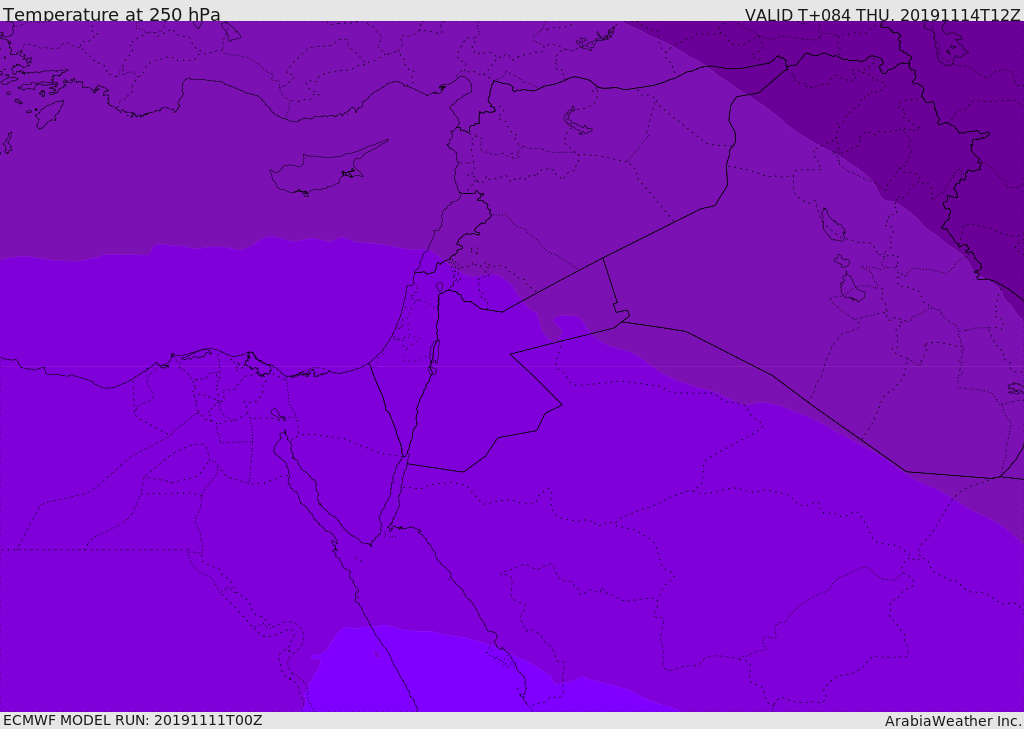Click the 'VALID T+084 THU. 20191114T12Z' label
This screenshot has width=1024, height=729.
tap(882, 14)
